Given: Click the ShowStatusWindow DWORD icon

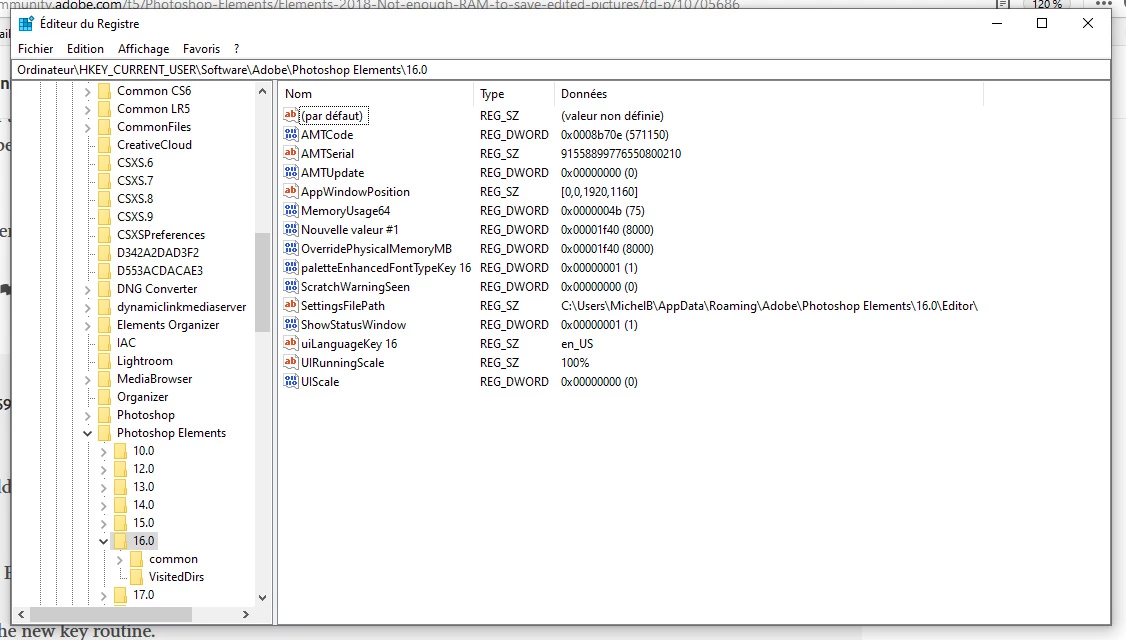Looking at the screenshot, I should click(x=291, y=325).
